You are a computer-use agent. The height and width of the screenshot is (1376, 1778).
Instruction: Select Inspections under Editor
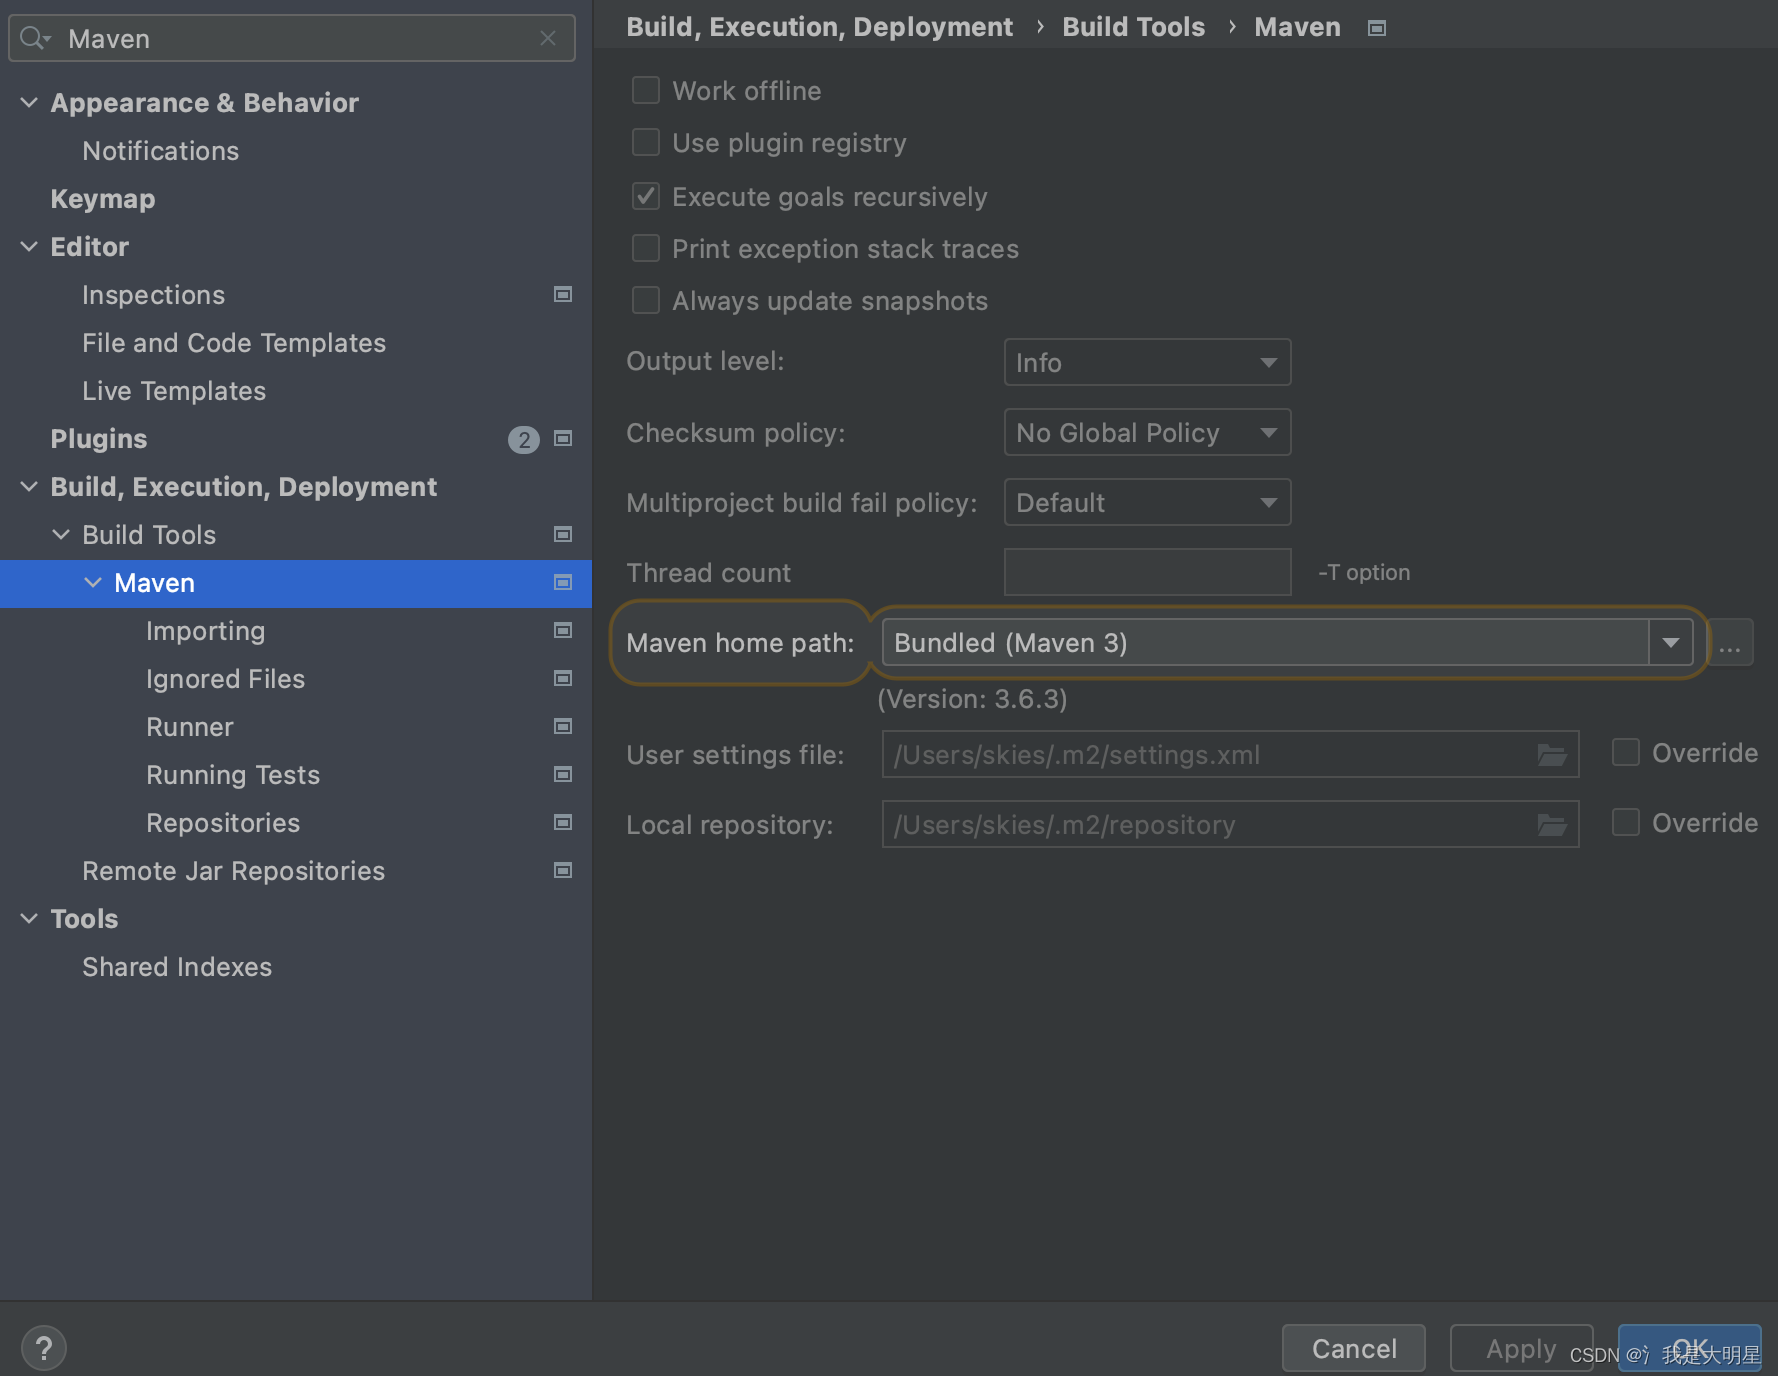tap(153, 295)
